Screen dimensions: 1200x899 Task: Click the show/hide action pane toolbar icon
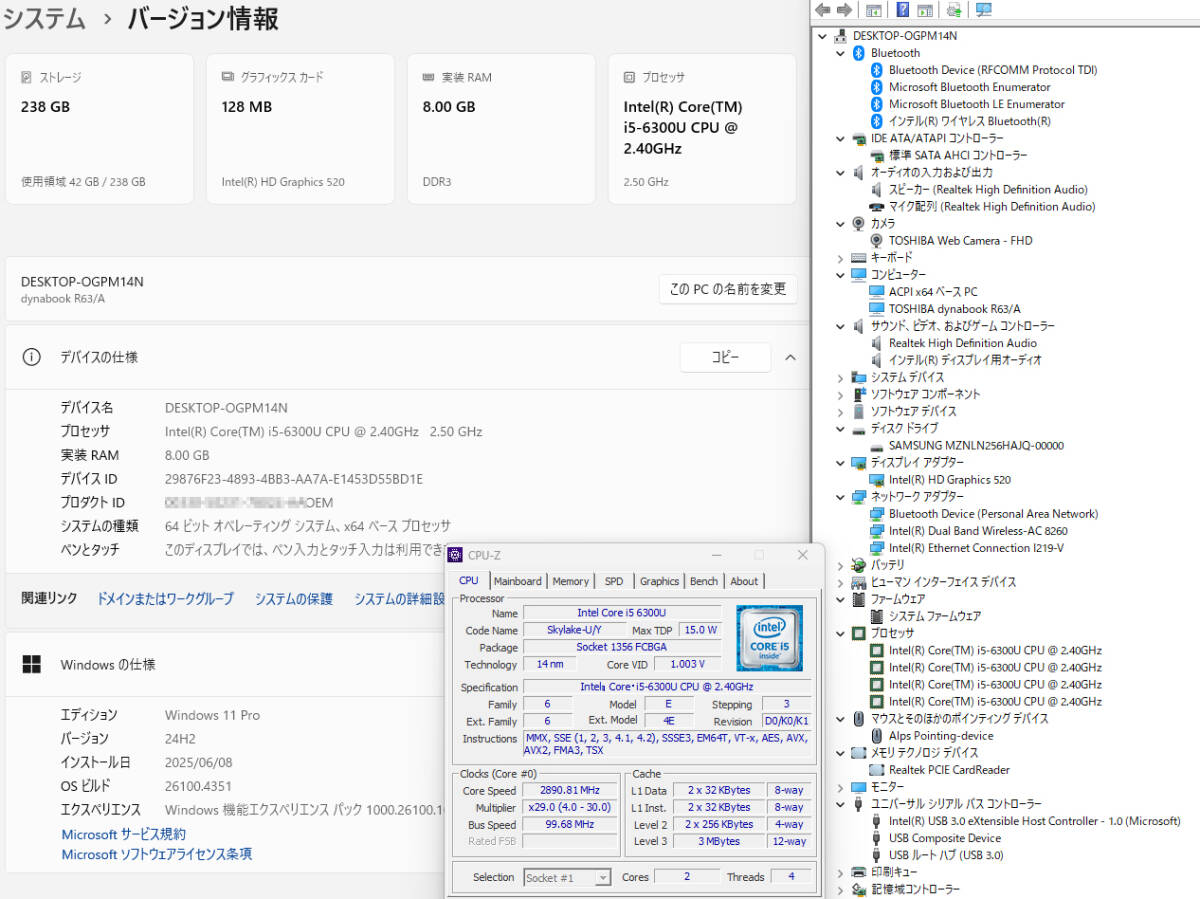pos(925,10)
